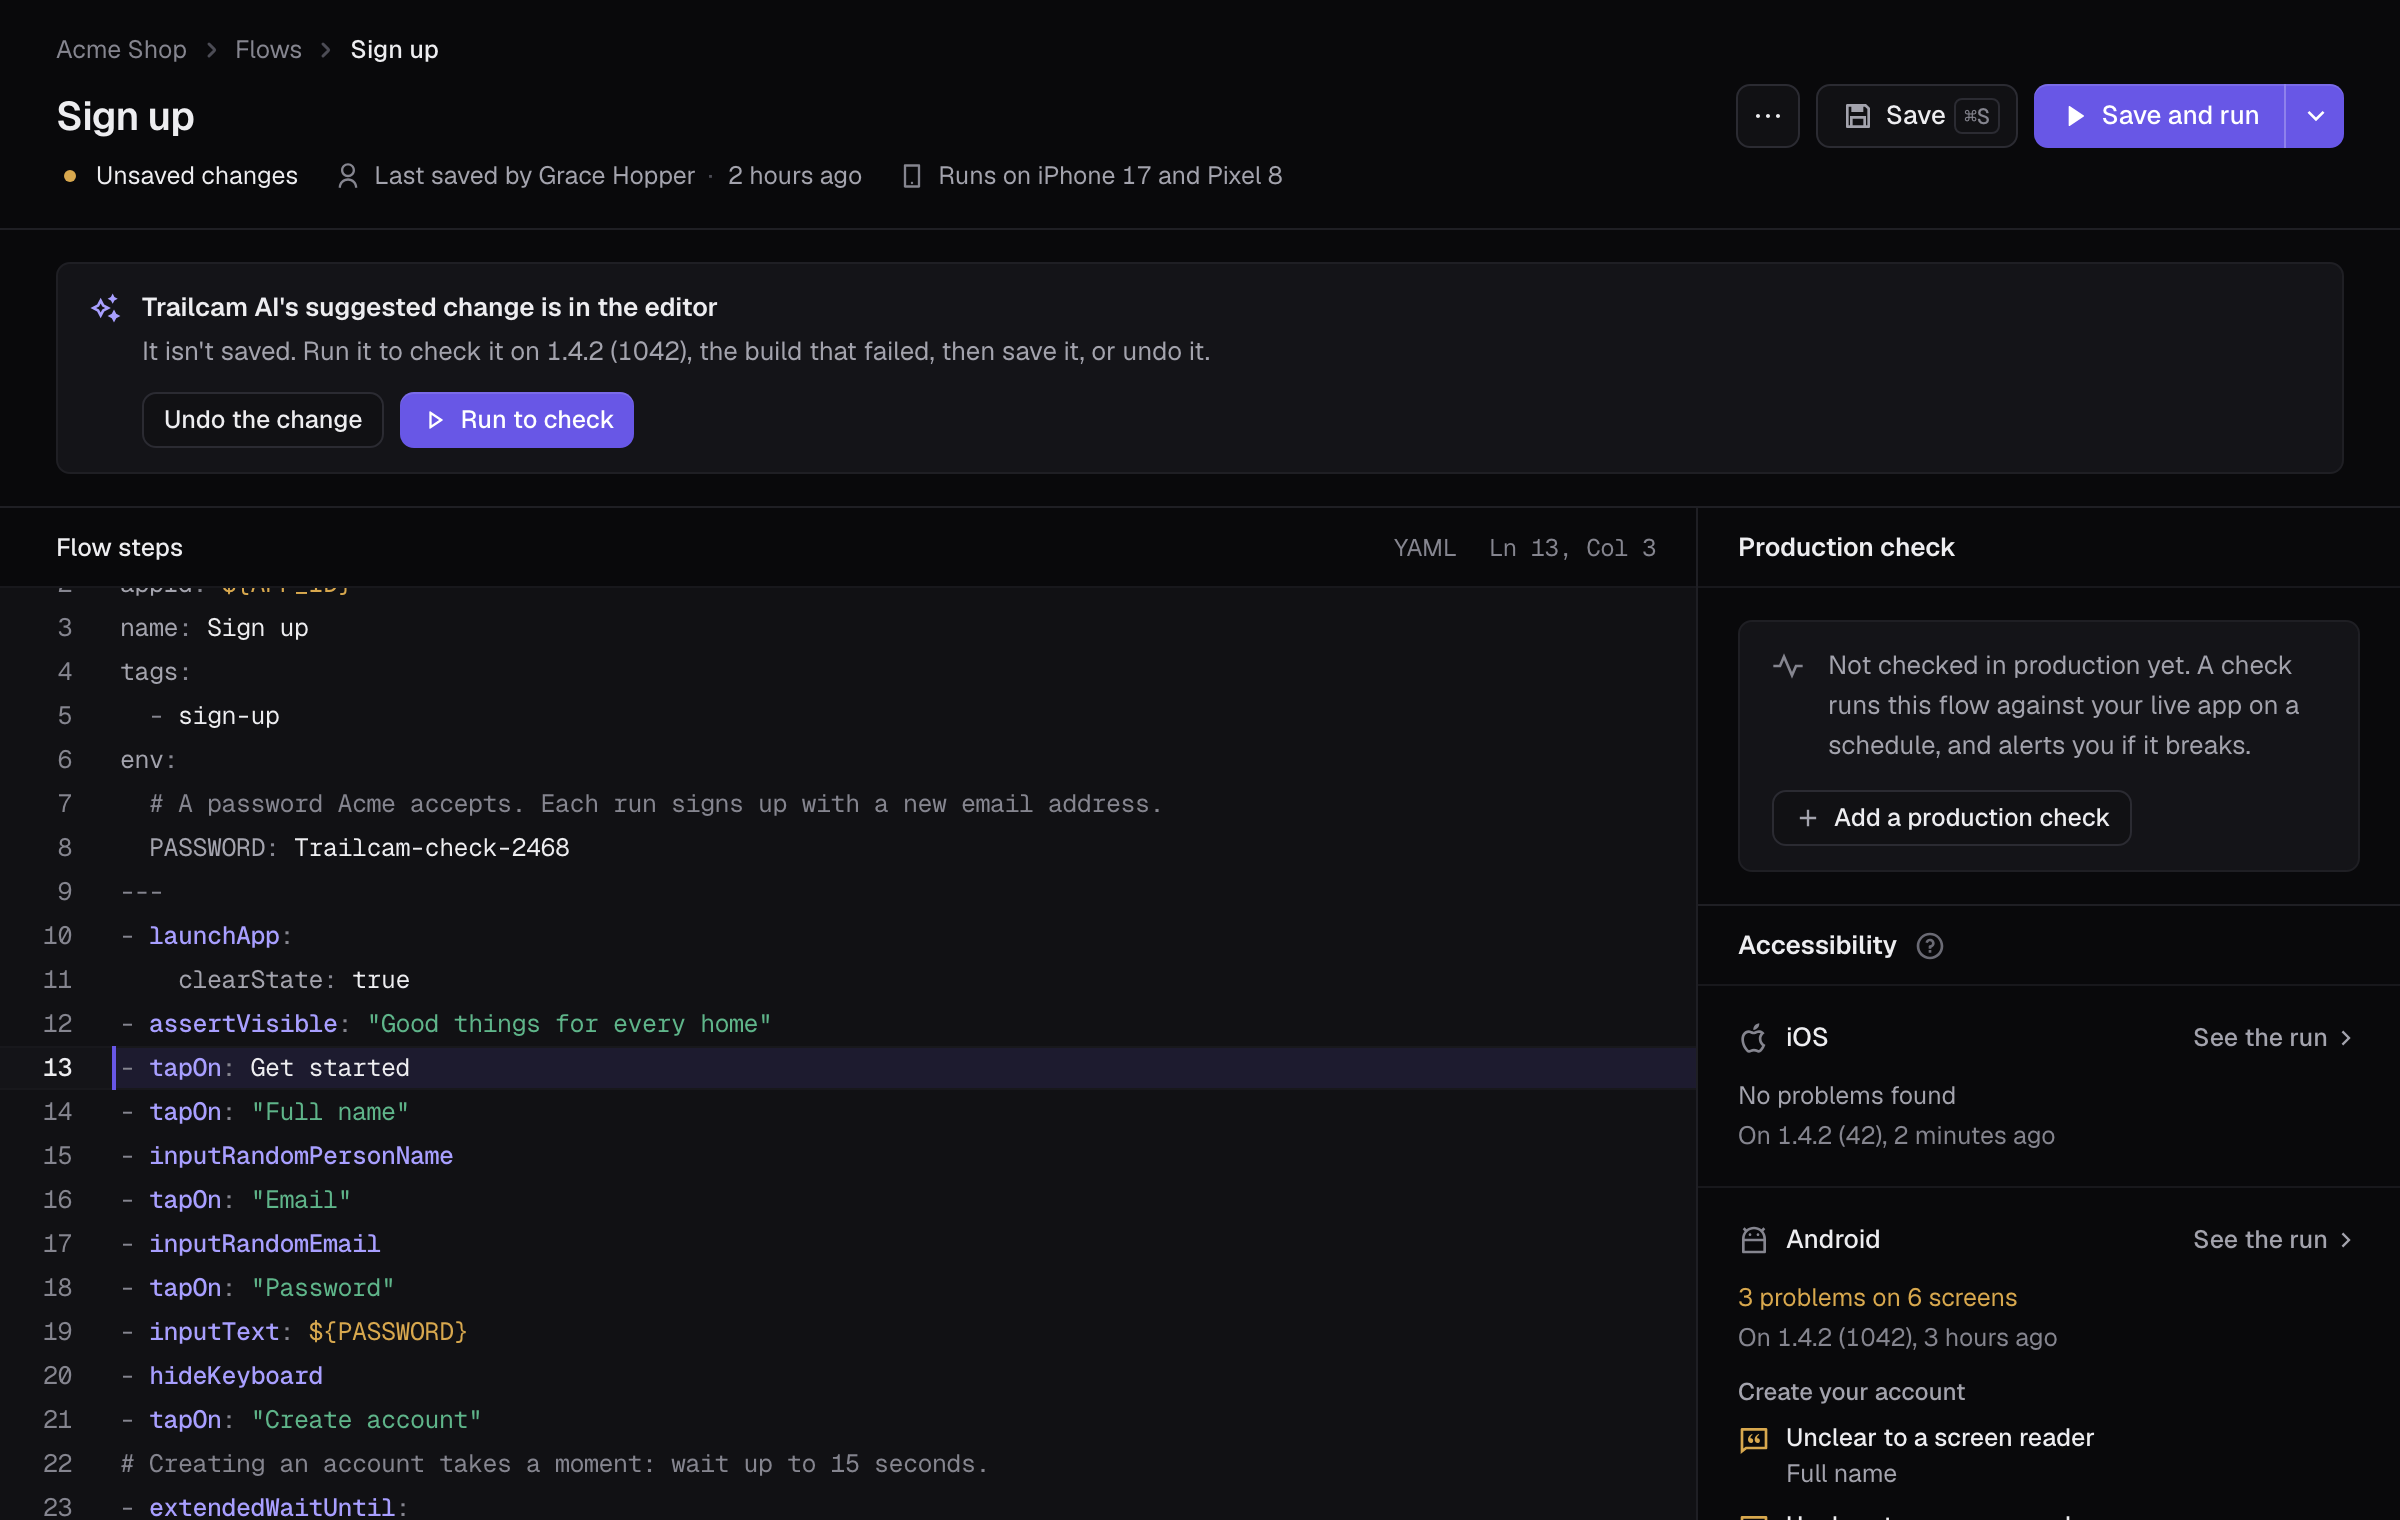Click the YAML language label

[1424, 548]
